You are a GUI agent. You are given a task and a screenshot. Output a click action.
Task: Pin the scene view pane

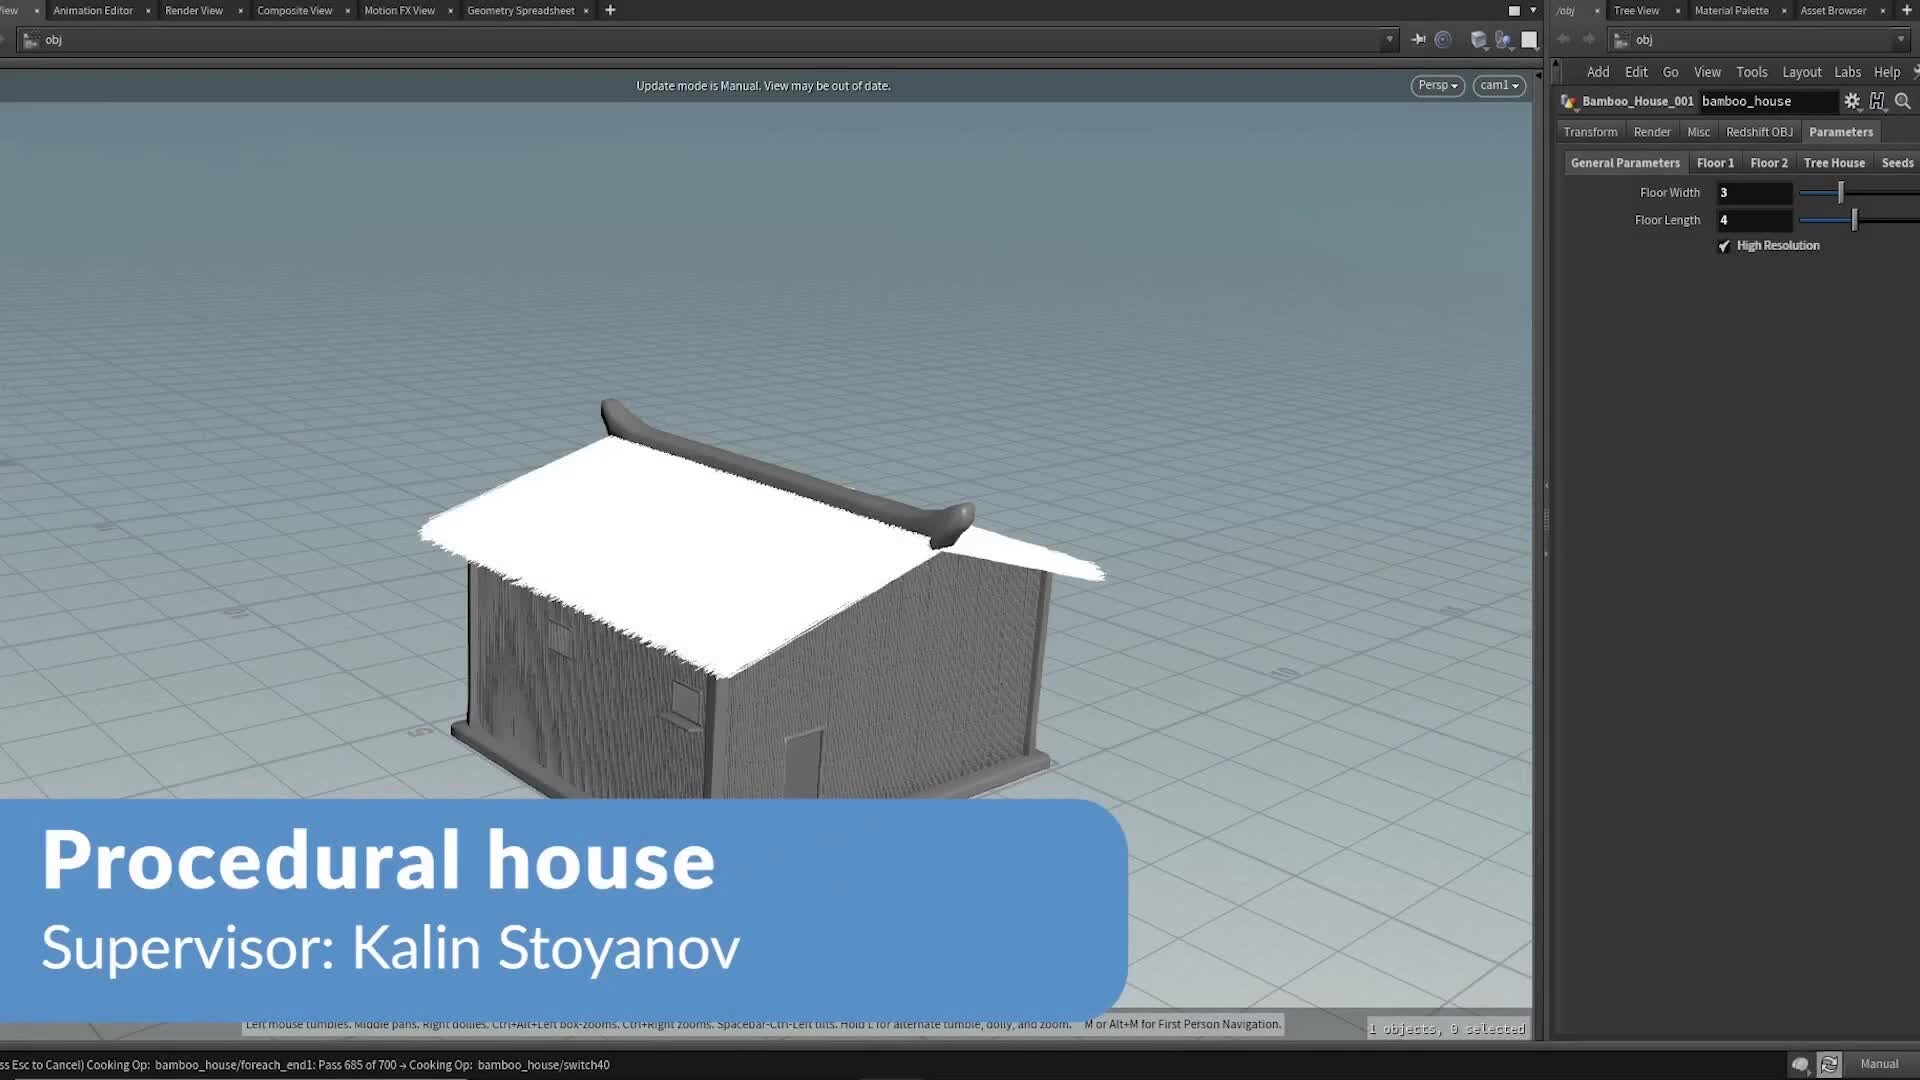[x=1418, y=40]
